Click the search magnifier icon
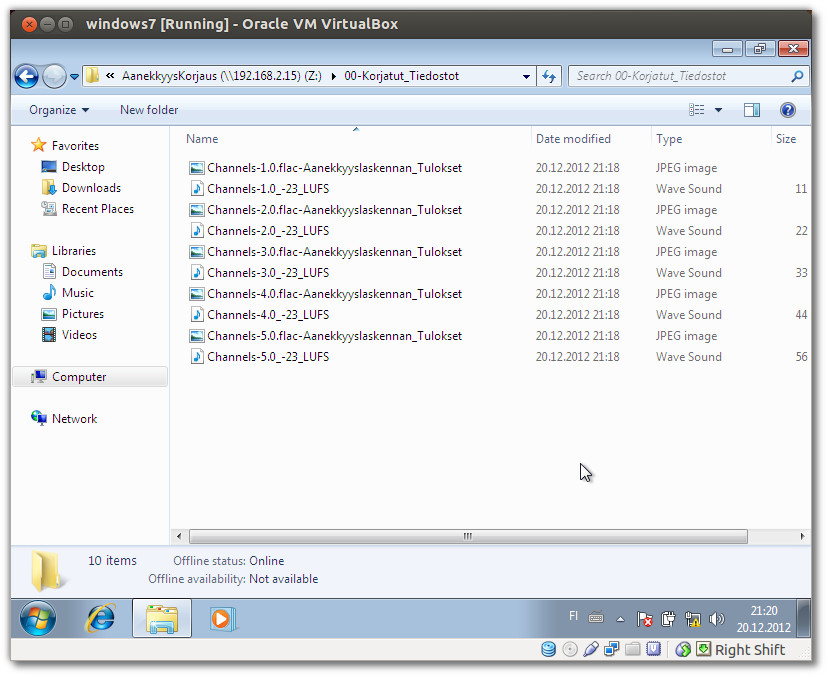This screenshot has width=828, height=677. 797,76
